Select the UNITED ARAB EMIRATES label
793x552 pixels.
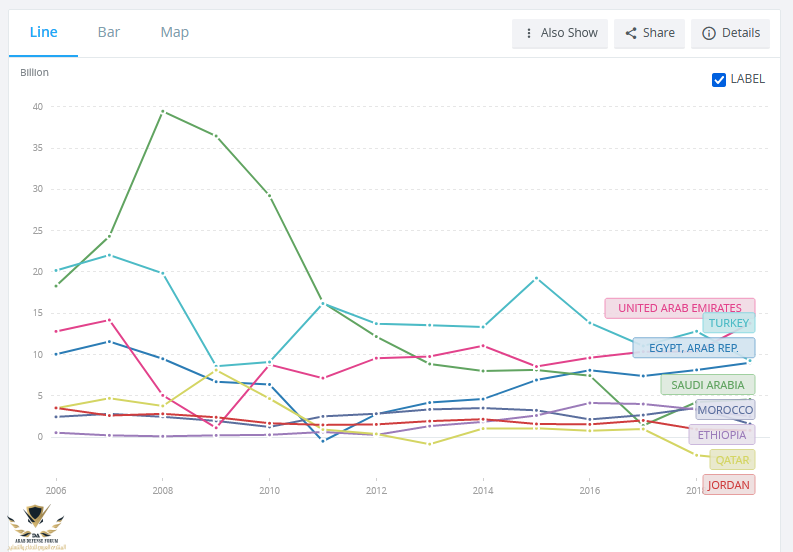(x=680, y=308)
